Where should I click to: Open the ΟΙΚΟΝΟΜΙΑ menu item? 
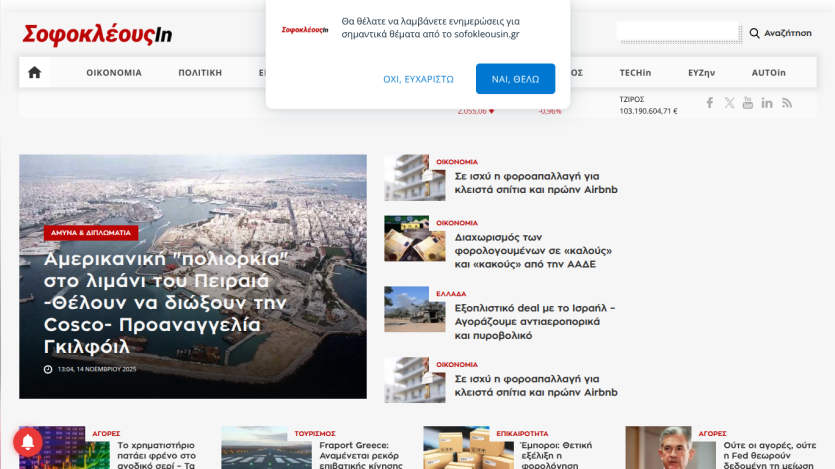[114, 73]
